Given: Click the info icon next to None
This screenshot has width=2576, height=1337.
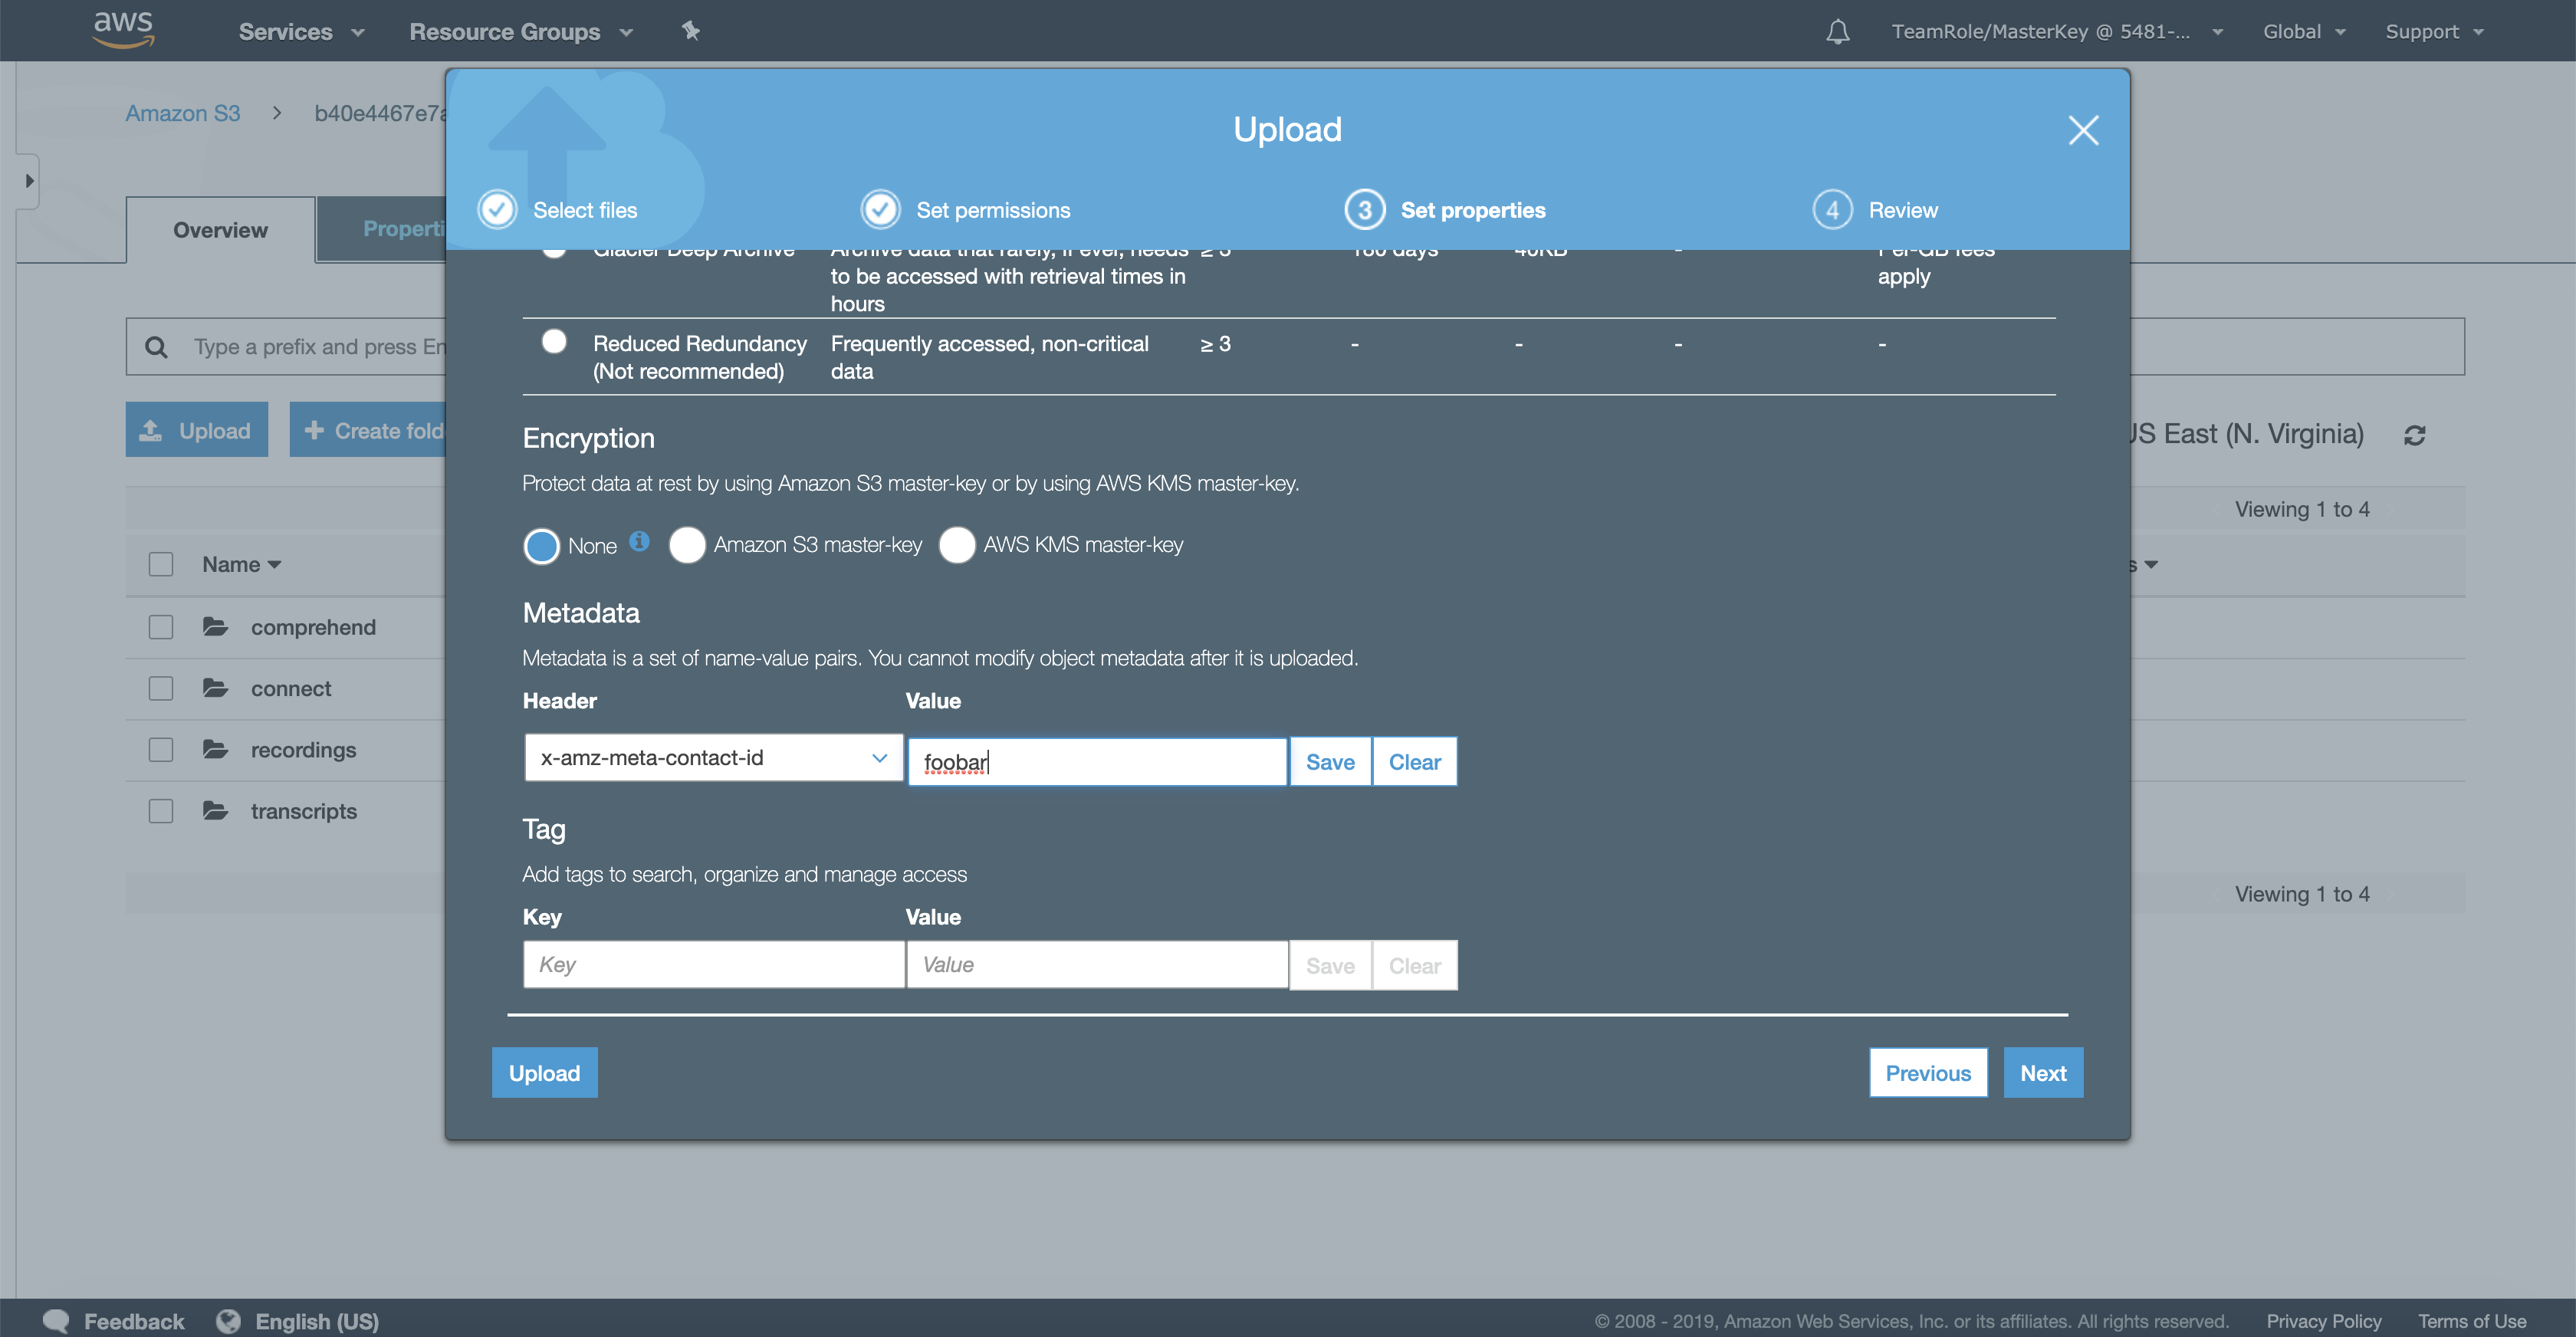Looking at the screenshot, I should tap(640, 541).
